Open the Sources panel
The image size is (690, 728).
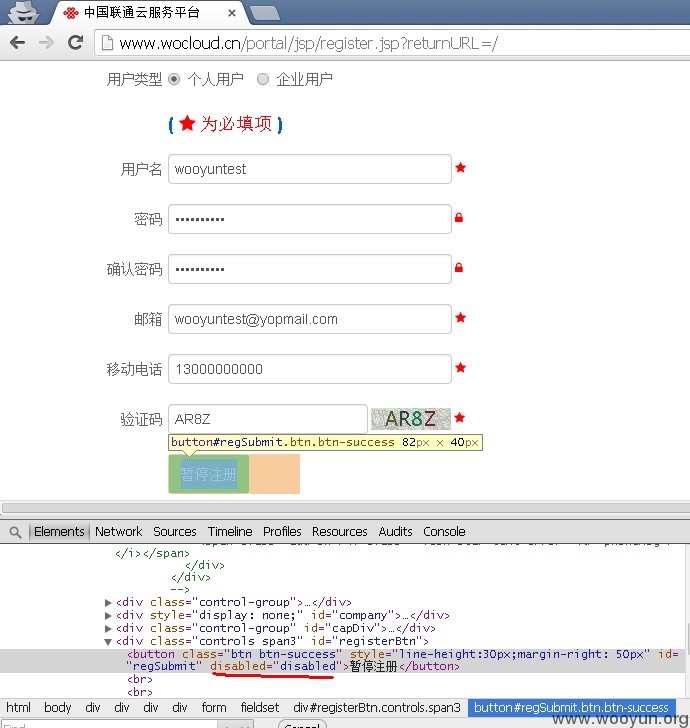(x=175, y=532)
